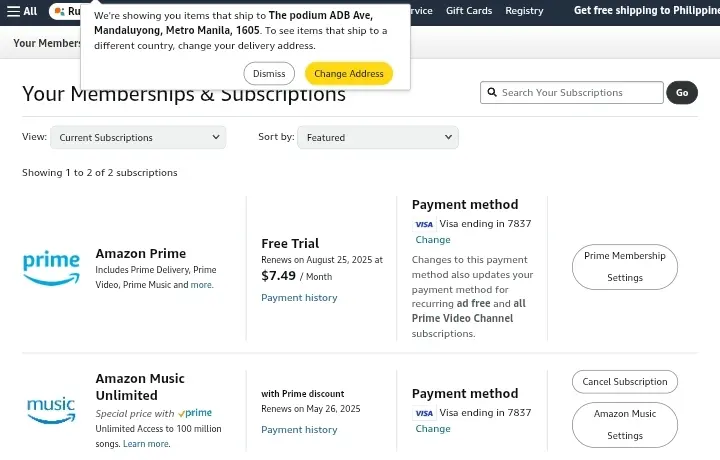This screenshot has width=720, height=460.
Task: Click the Visa card icon for Music
Action: click(x=424, y=413)
